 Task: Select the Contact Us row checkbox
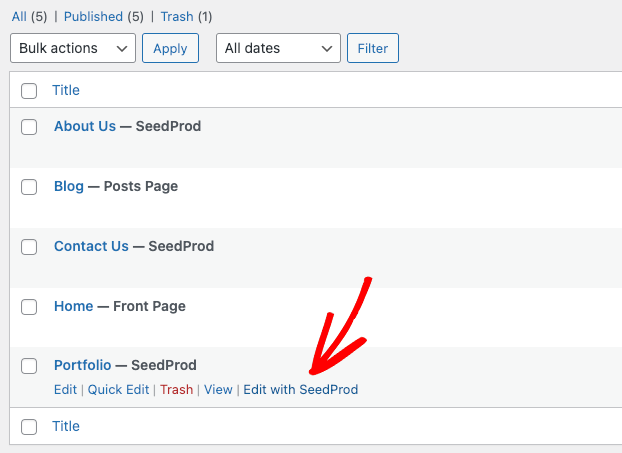point(29,247)
